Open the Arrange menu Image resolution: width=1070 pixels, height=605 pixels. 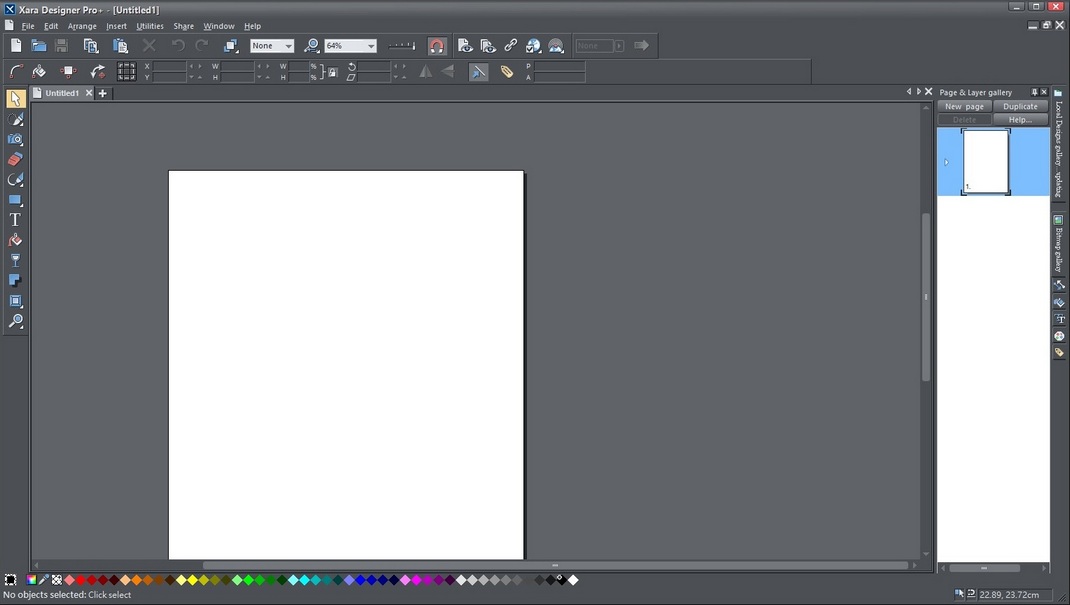pos(82,26)
